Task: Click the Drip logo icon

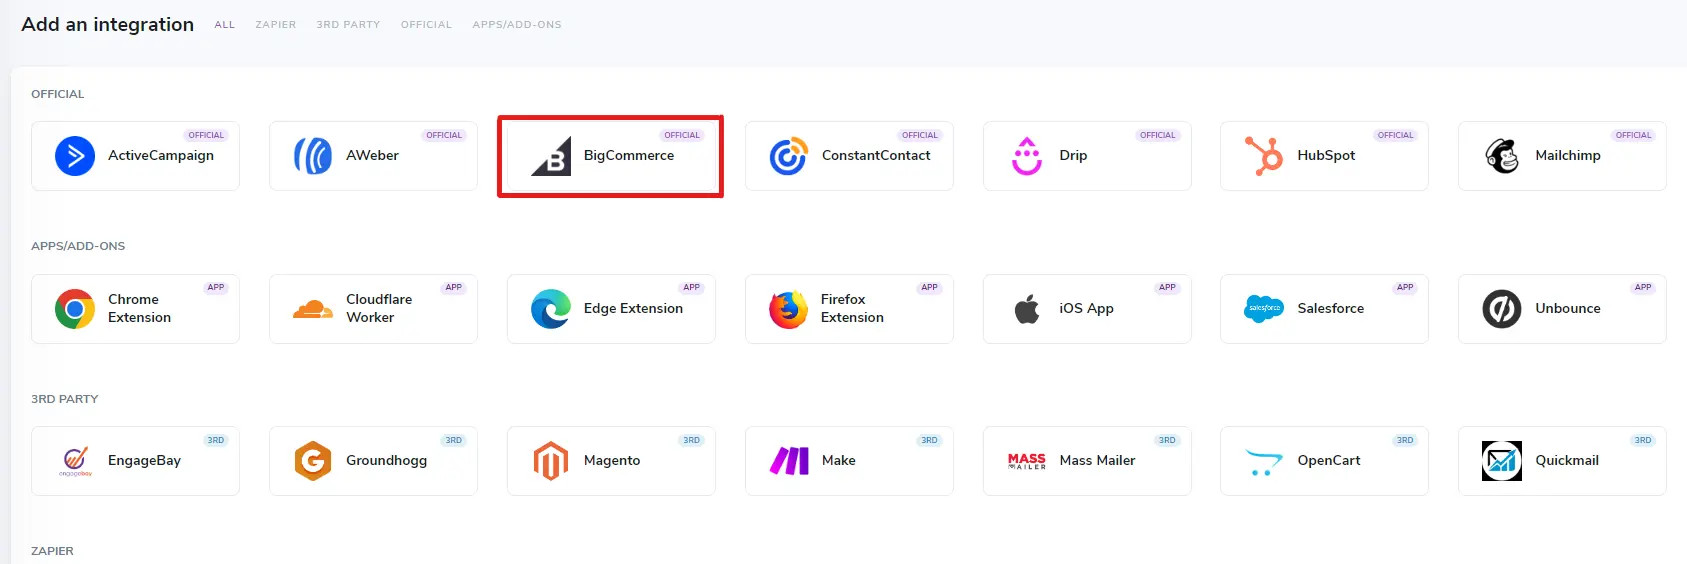Action: [x=1027, y=156]
